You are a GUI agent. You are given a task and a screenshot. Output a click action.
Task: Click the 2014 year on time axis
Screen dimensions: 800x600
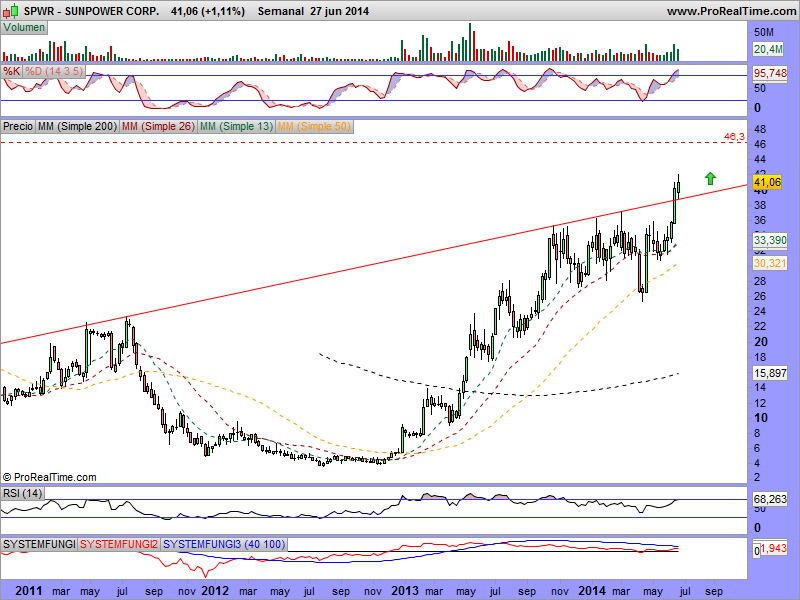[x=592, y=591]
